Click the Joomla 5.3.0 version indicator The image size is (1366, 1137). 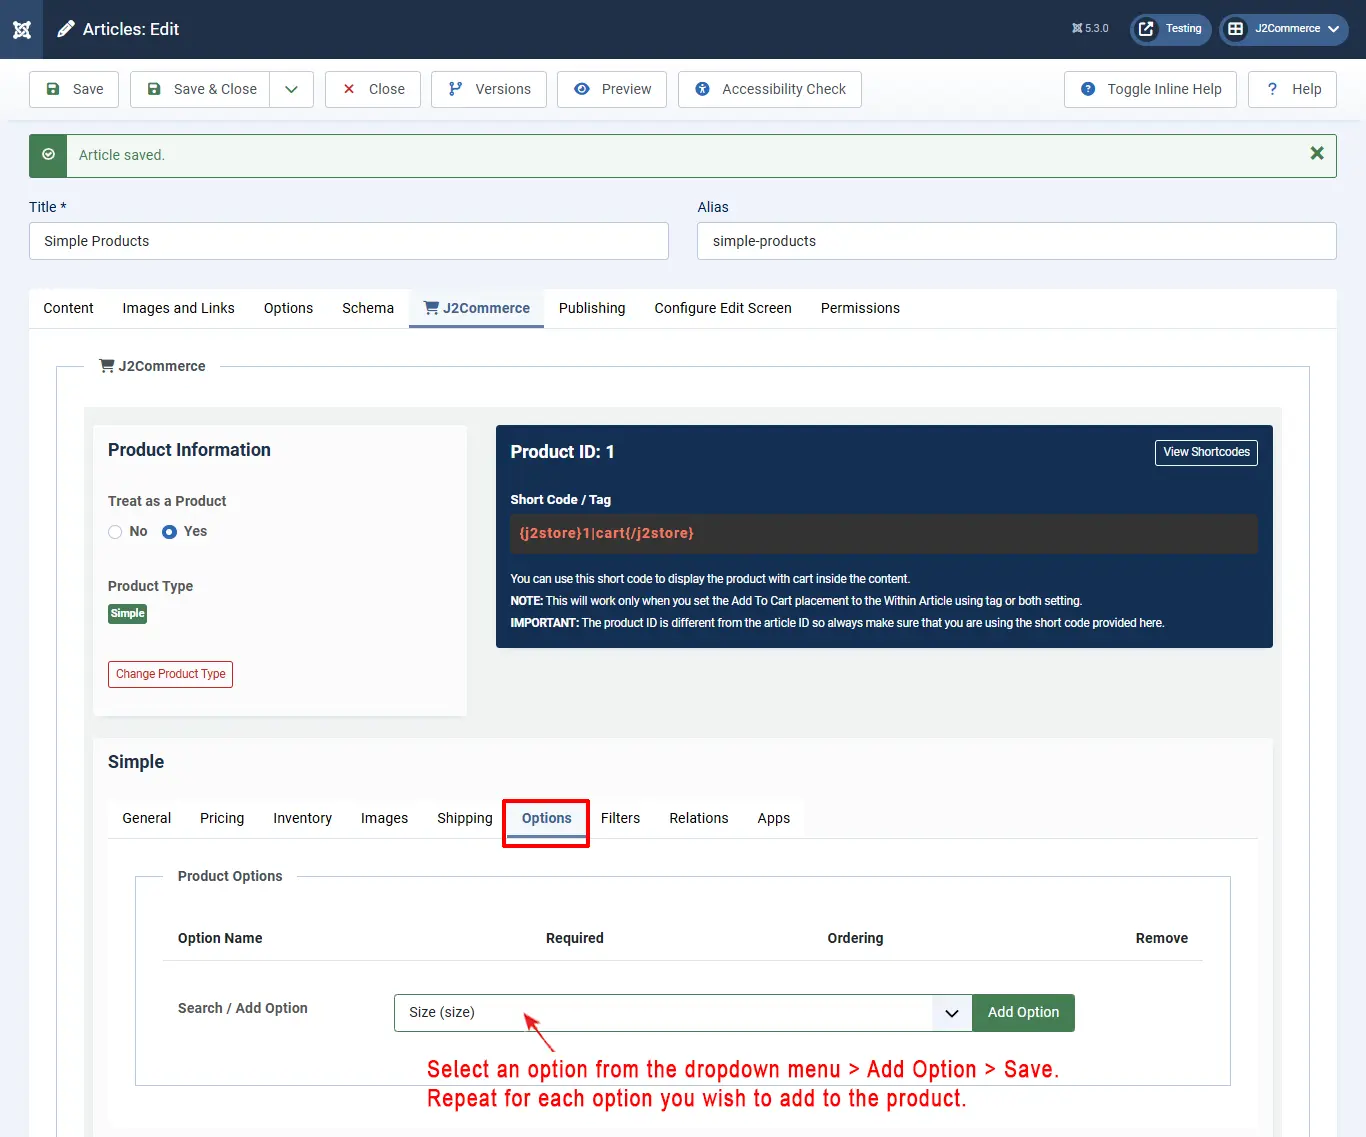(x=1090, y=29)
